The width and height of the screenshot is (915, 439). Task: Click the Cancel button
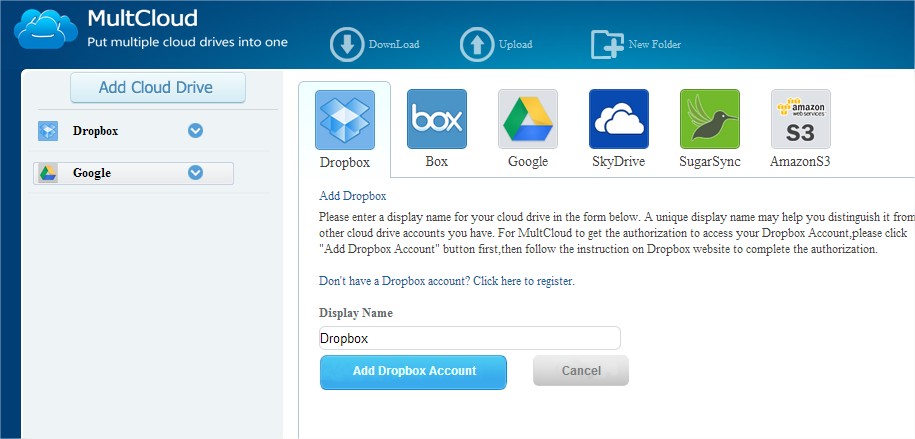point(581,371)
